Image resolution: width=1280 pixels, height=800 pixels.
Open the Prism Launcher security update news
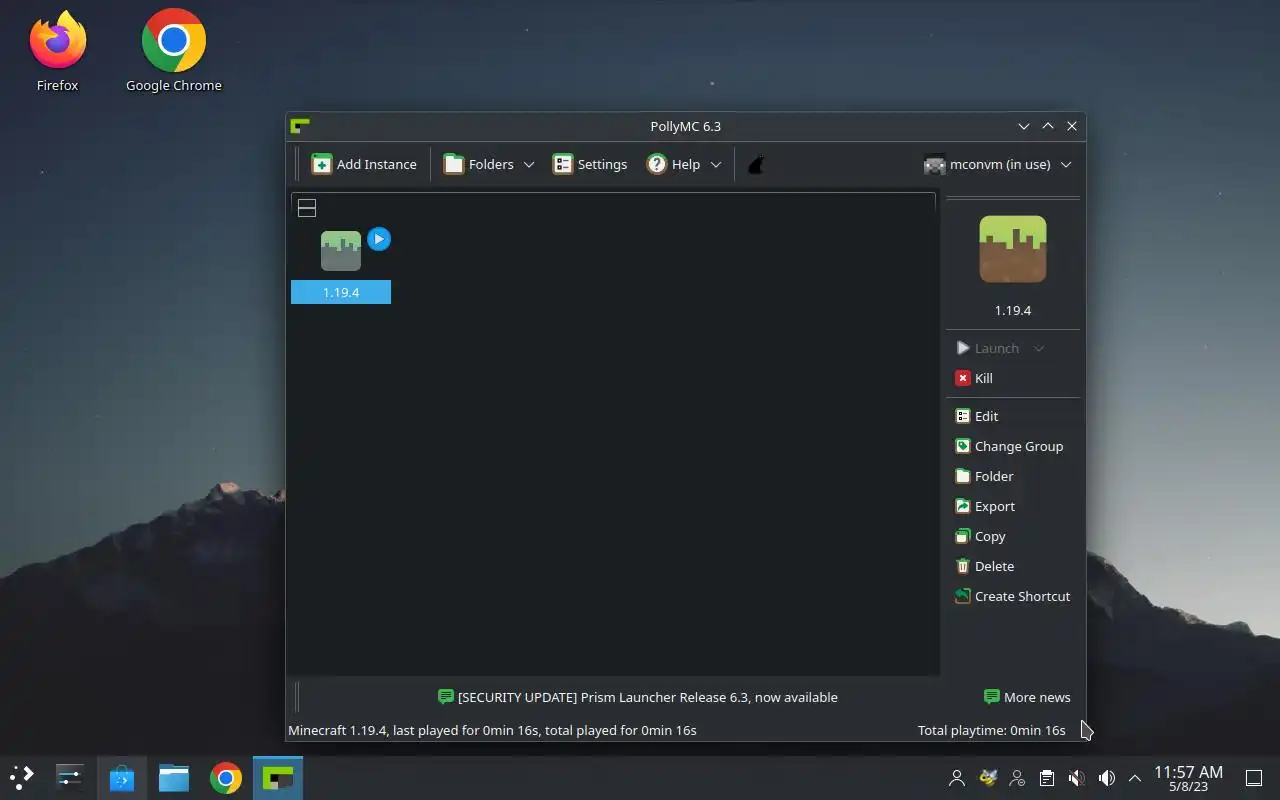(x=638, y=697)
